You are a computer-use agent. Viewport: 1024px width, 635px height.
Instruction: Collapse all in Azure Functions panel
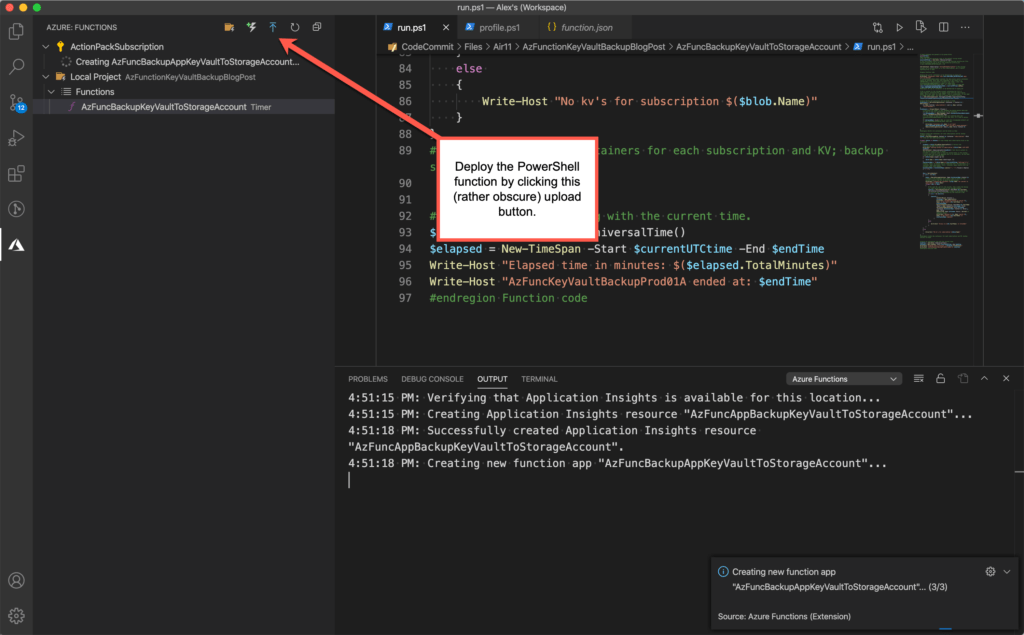pyautogui.click(x=317, y=27)
